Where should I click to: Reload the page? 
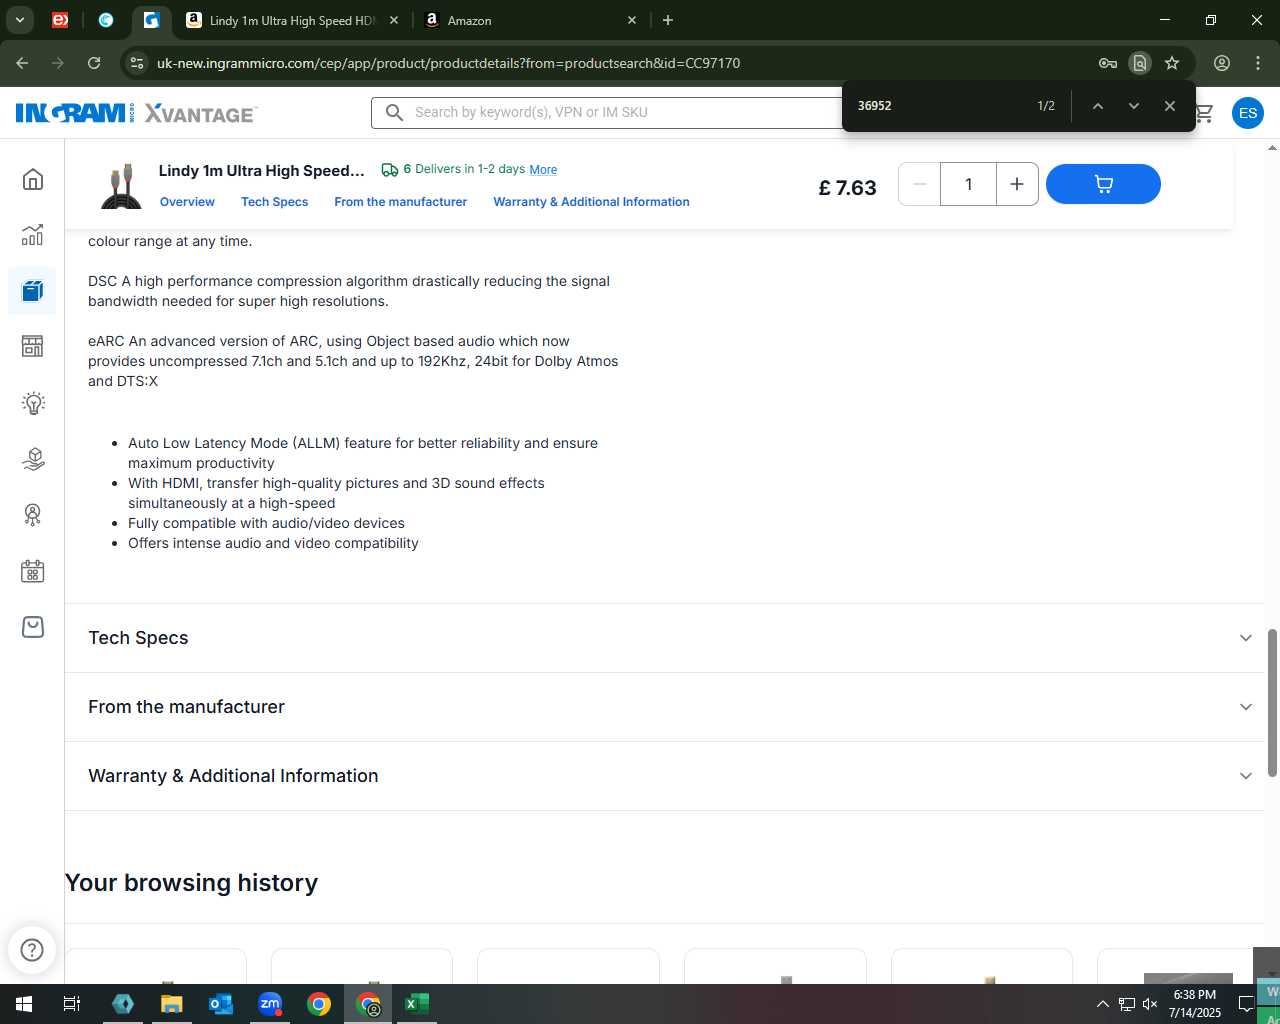tap(94, 63)
